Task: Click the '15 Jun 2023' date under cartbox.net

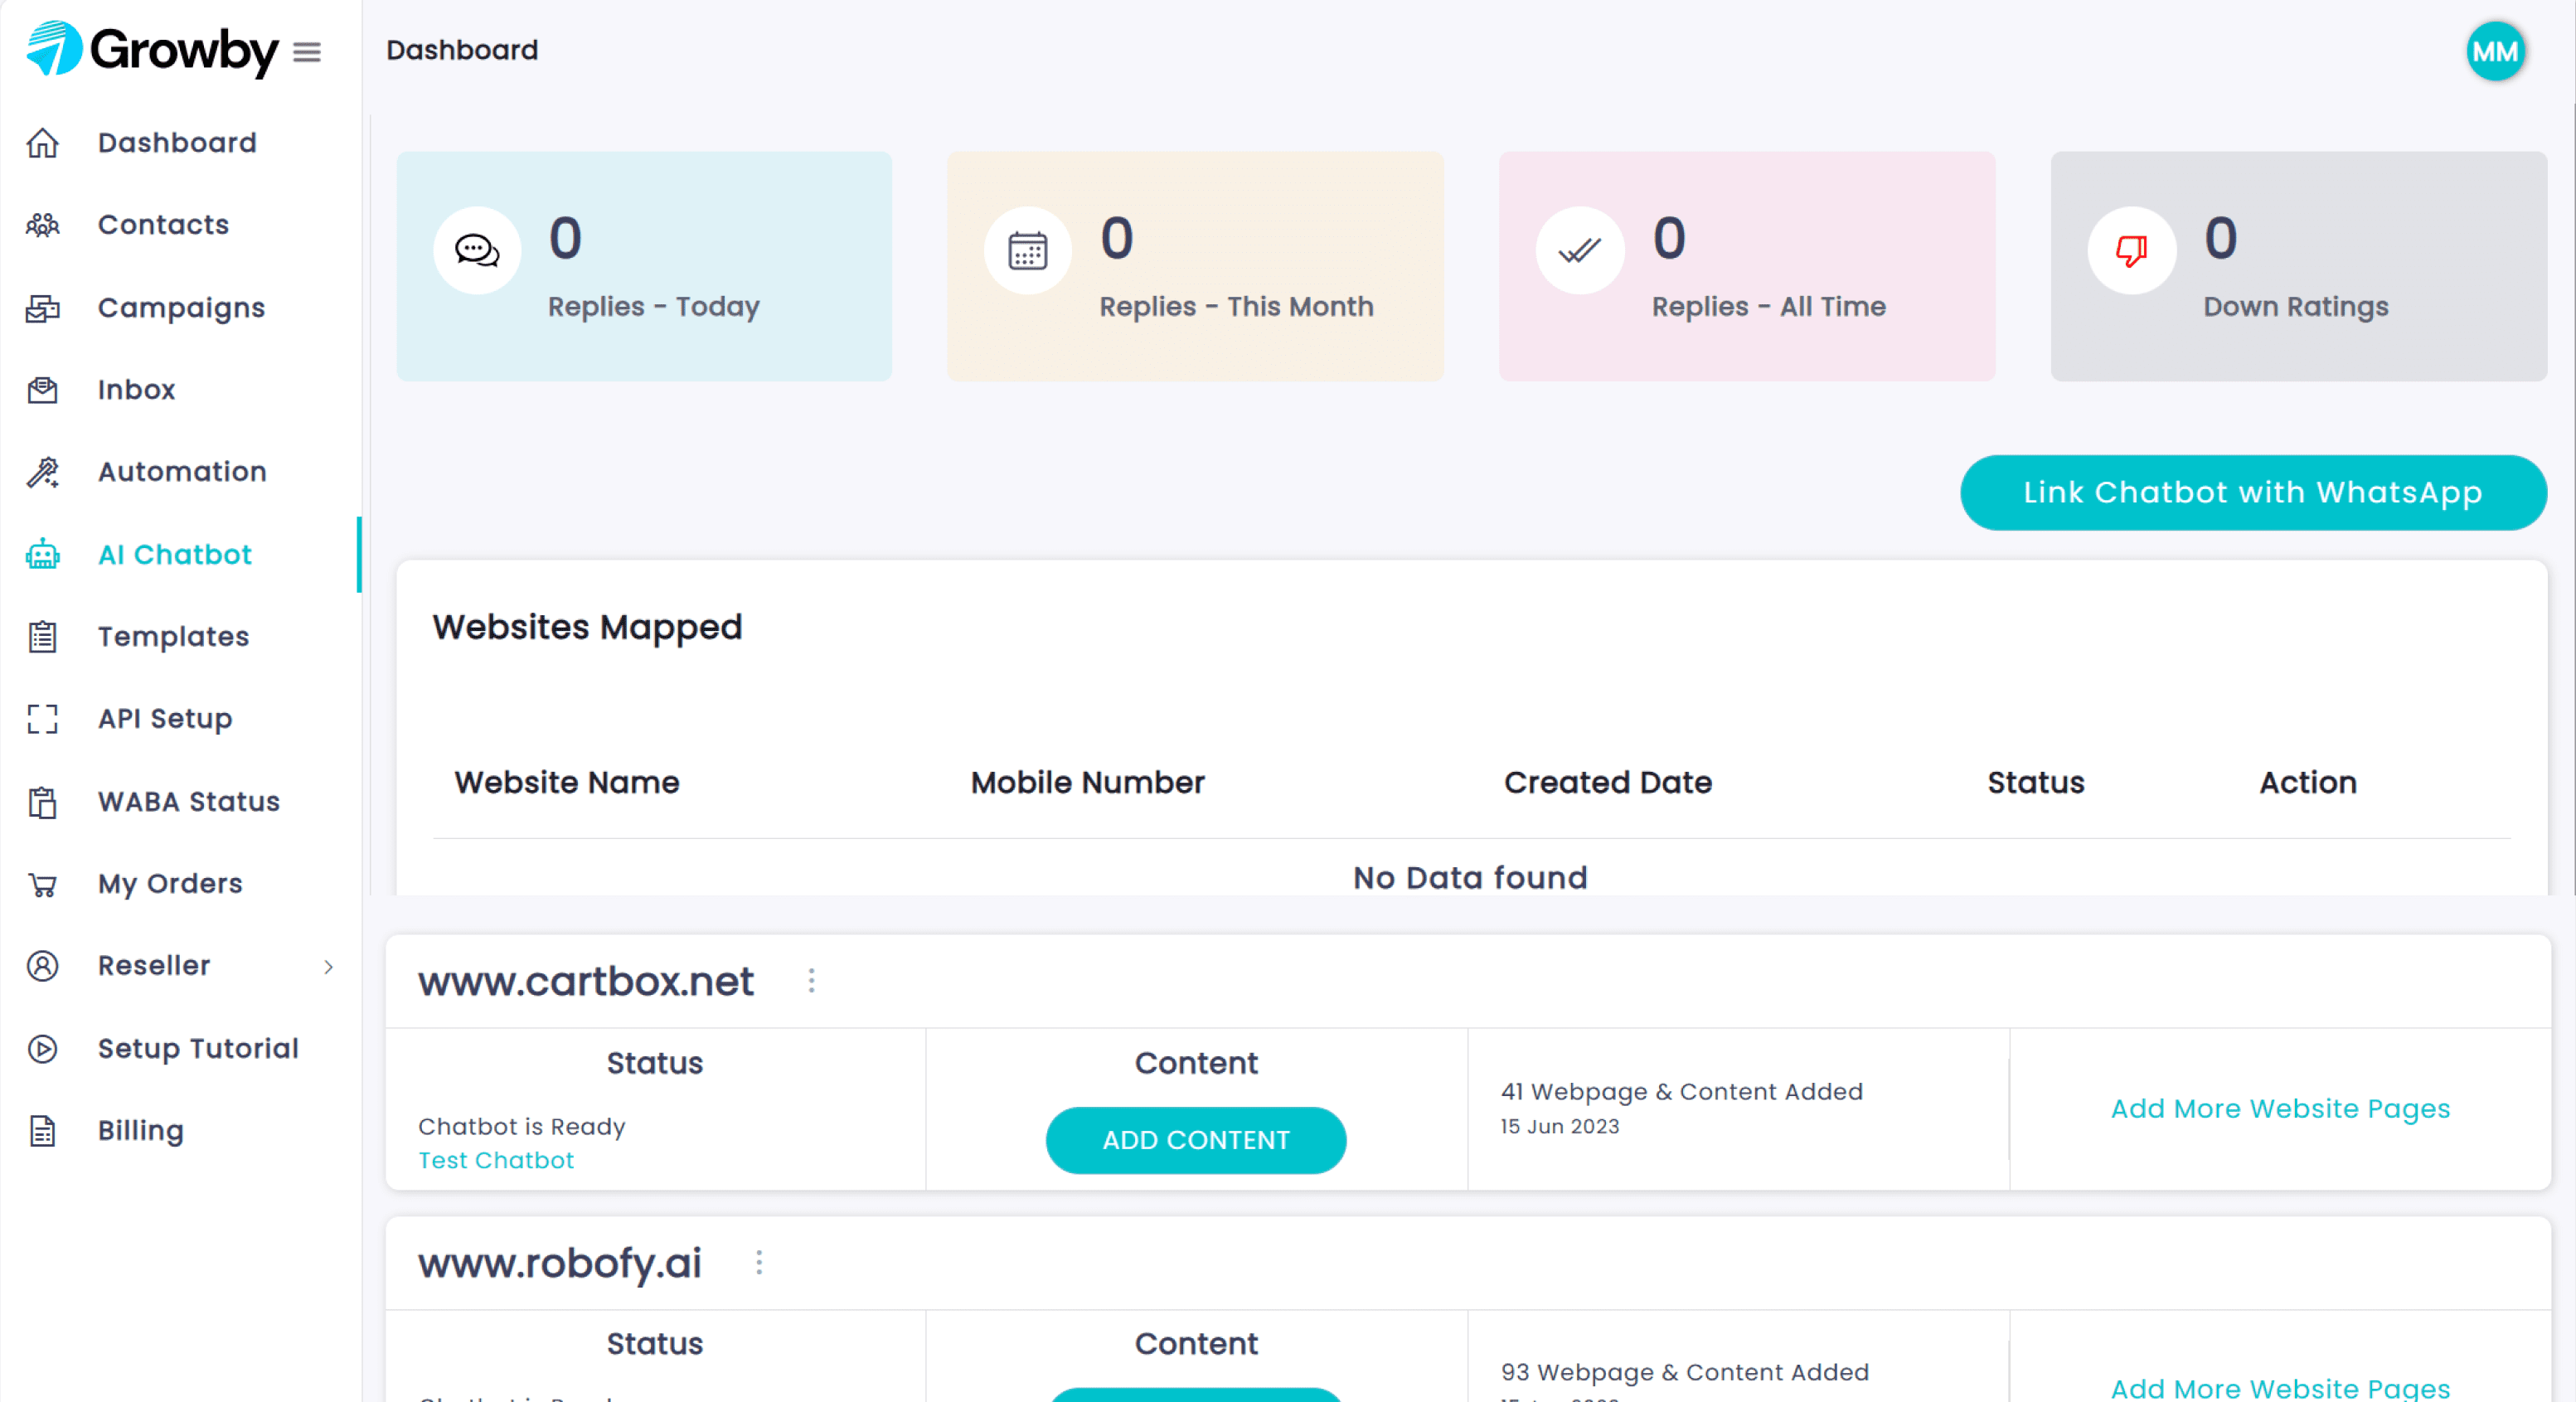Action: [1559, 1126]
